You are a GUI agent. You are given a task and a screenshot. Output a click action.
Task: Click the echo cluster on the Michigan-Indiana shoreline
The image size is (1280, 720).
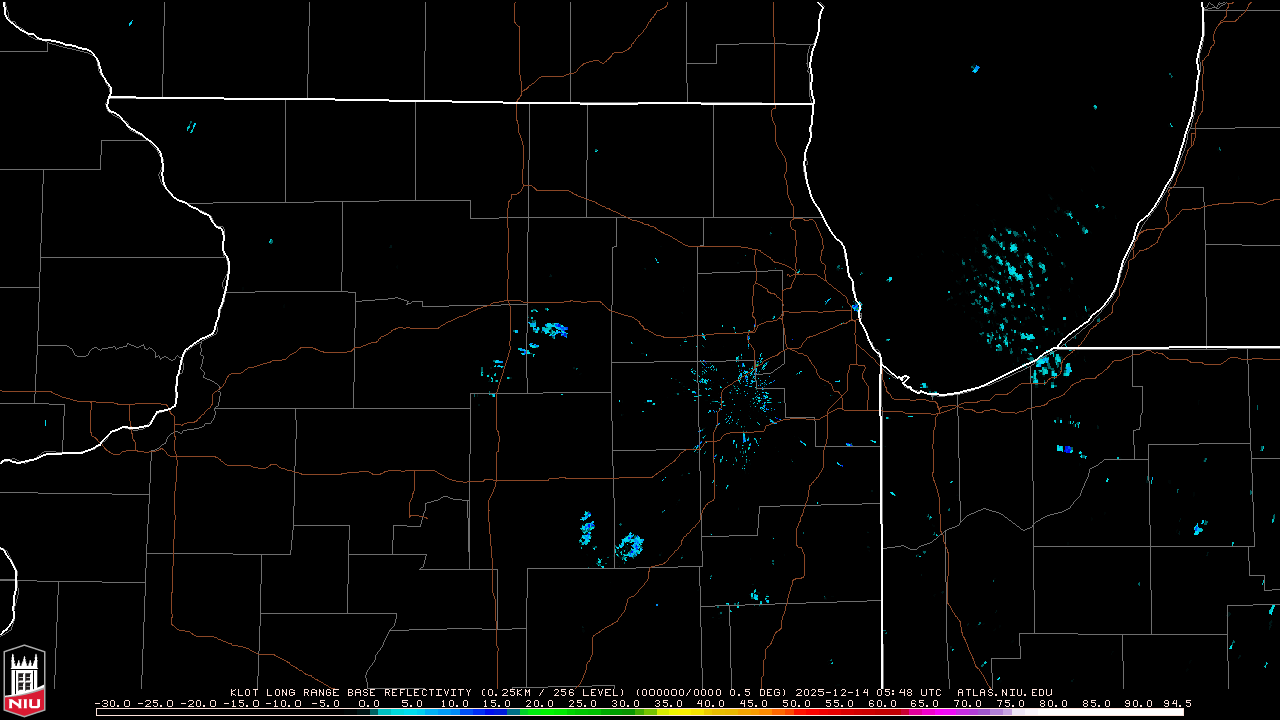click(x=1049, y=368)
